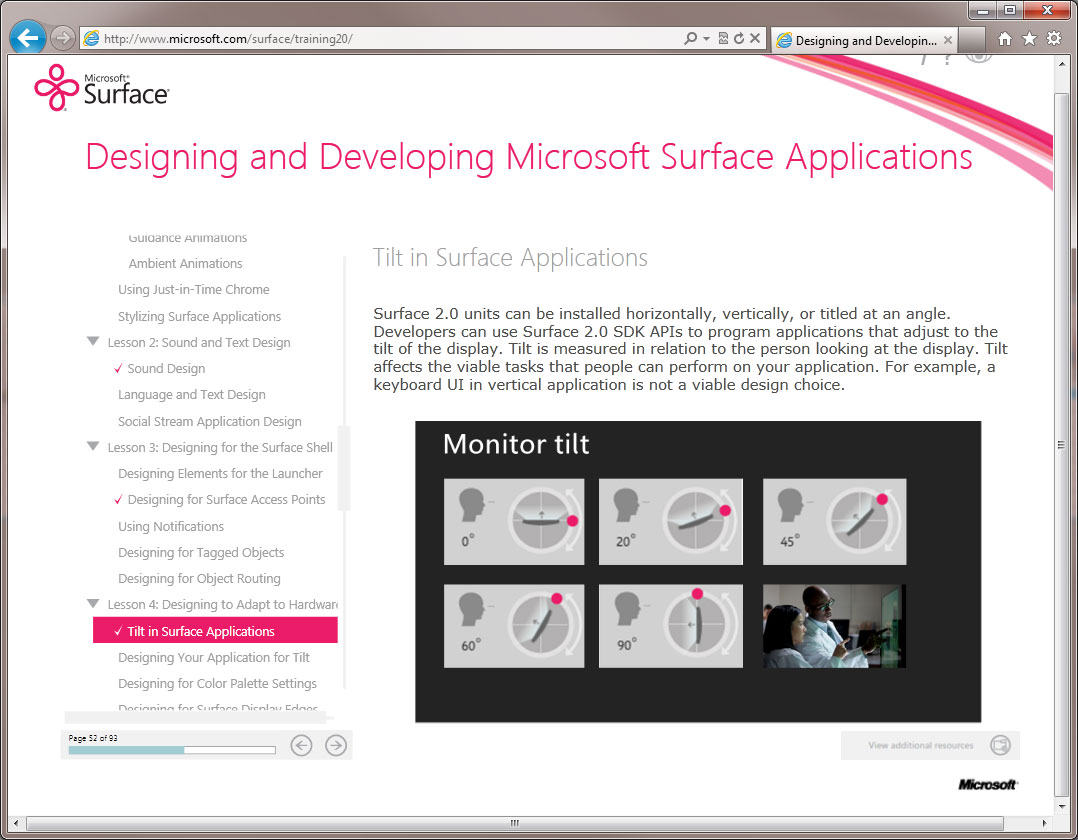Click the Compatibility View icon in address bar
The width and height of the screenshot is (1078, 840).
[723, 38]
